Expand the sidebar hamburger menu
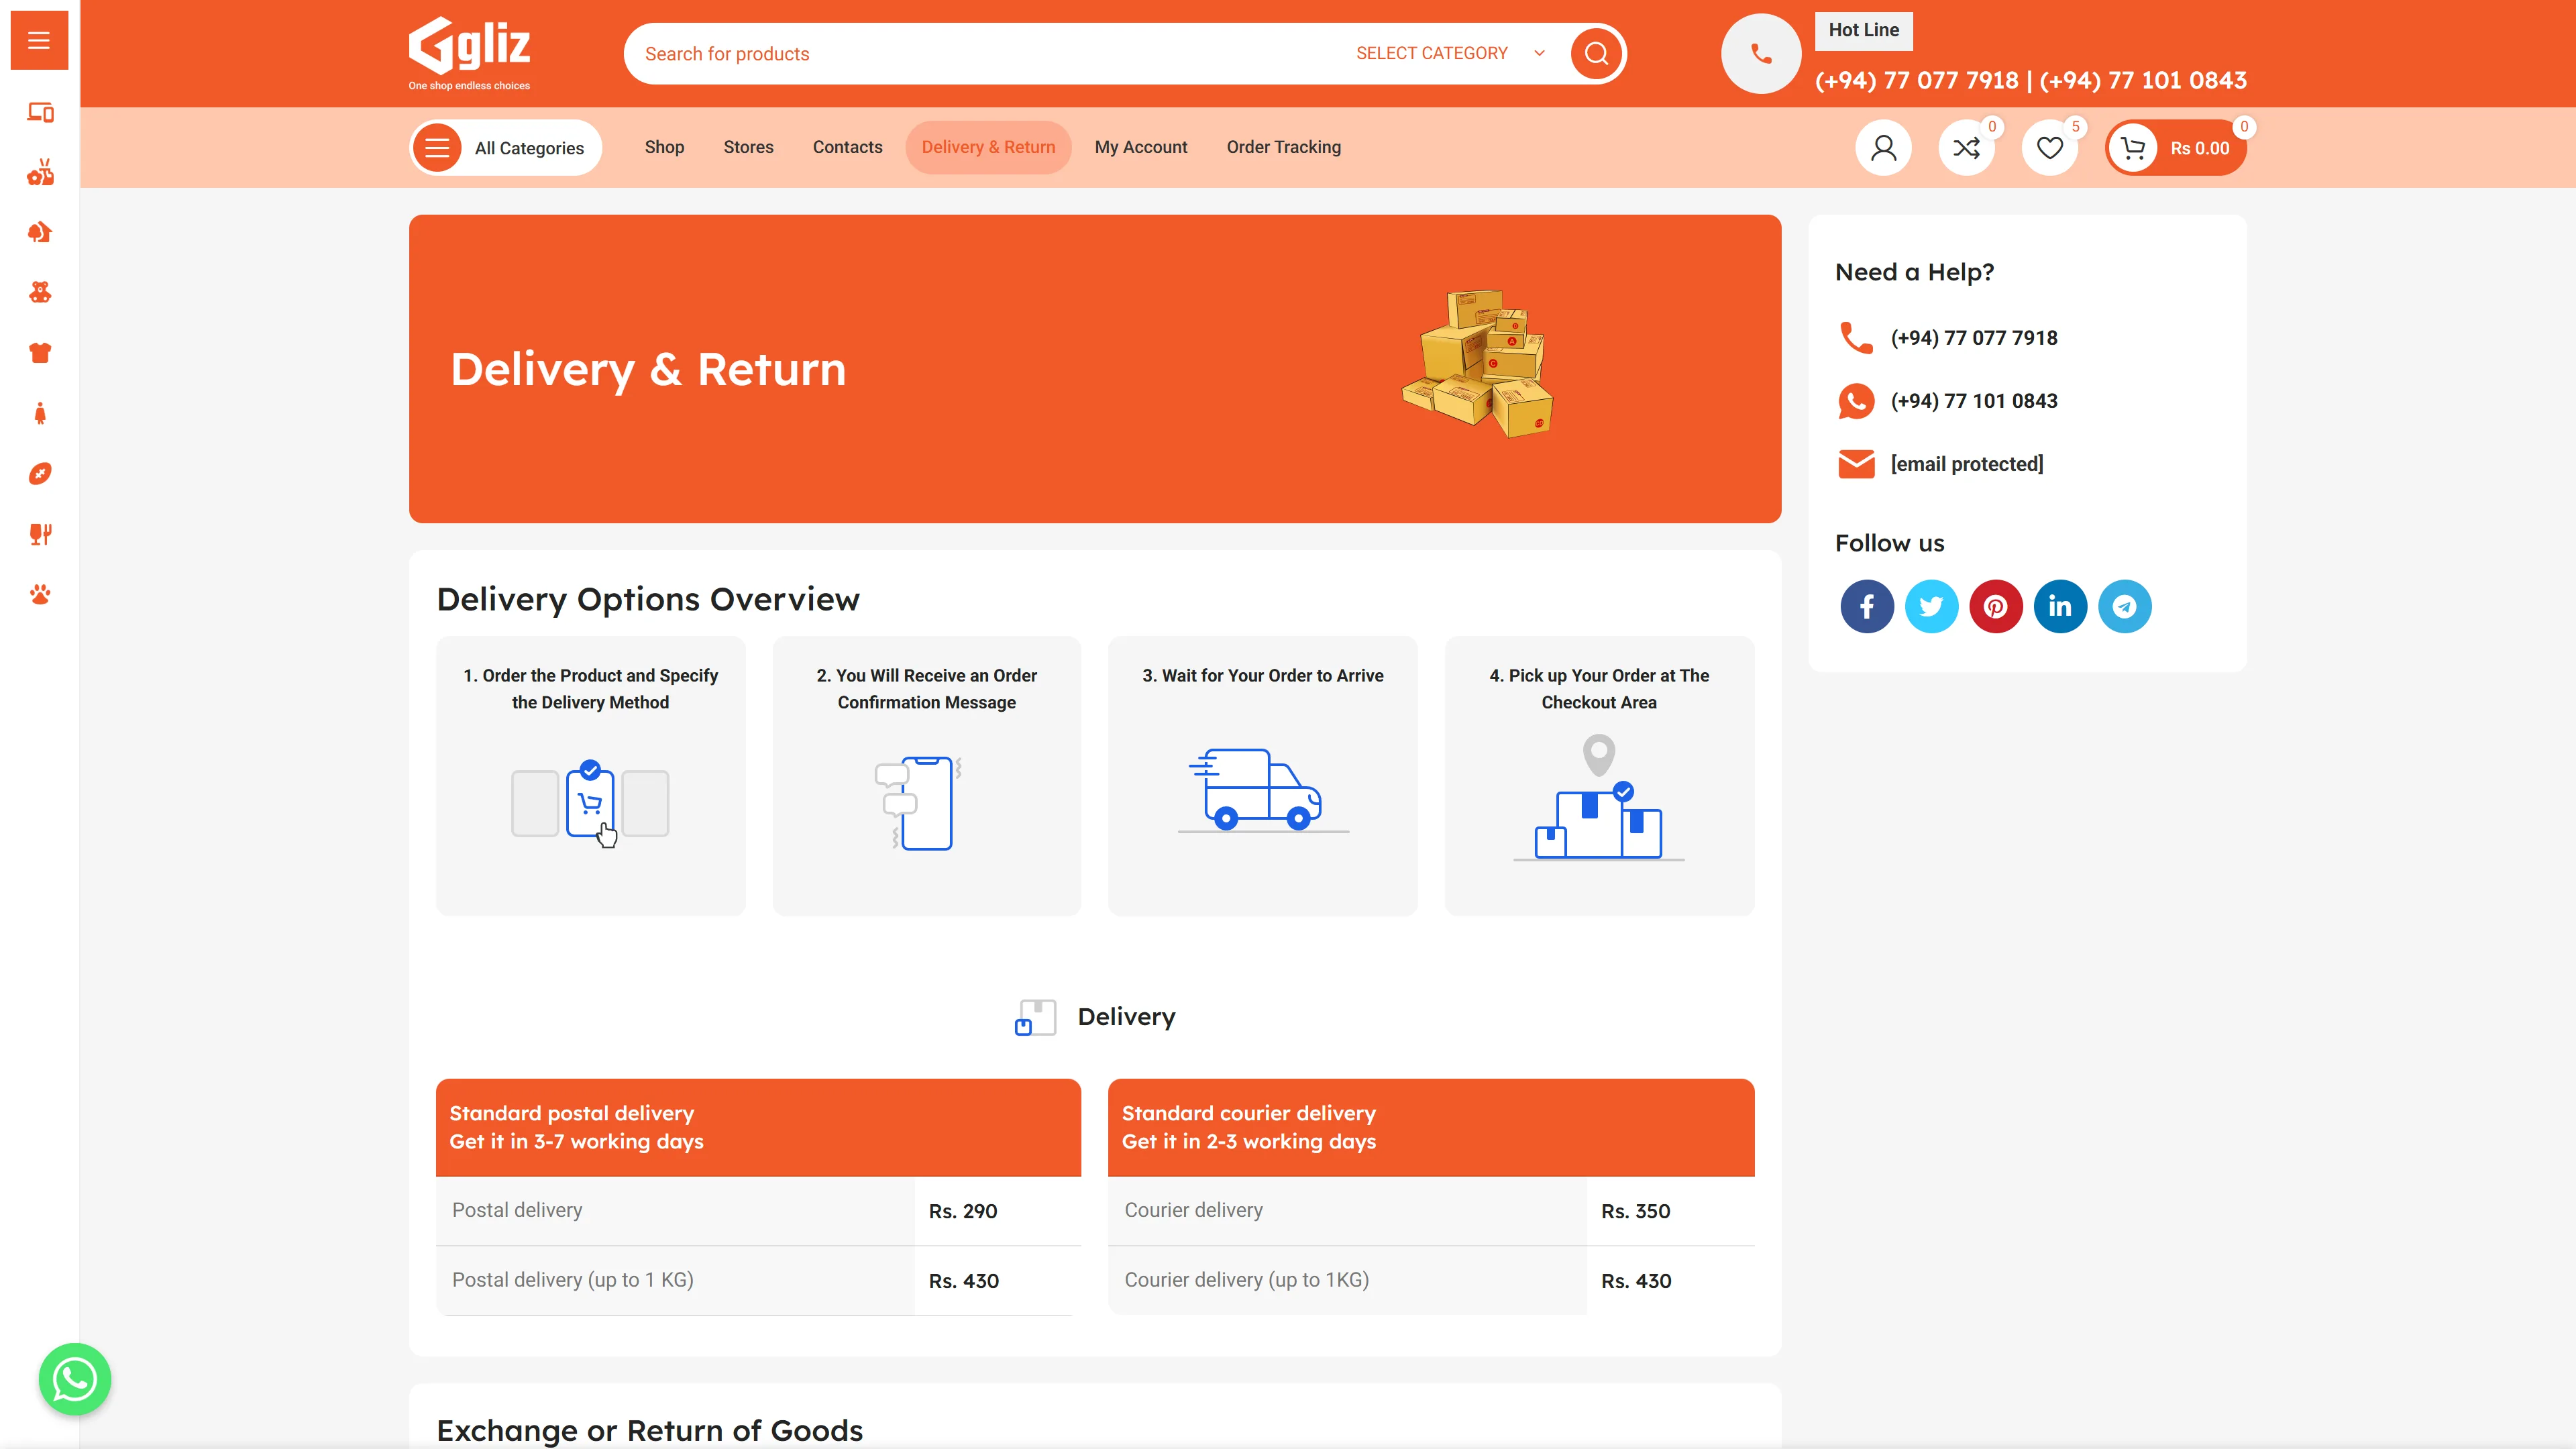The width and height of the screenshot is (2576, 1449). 39,40
